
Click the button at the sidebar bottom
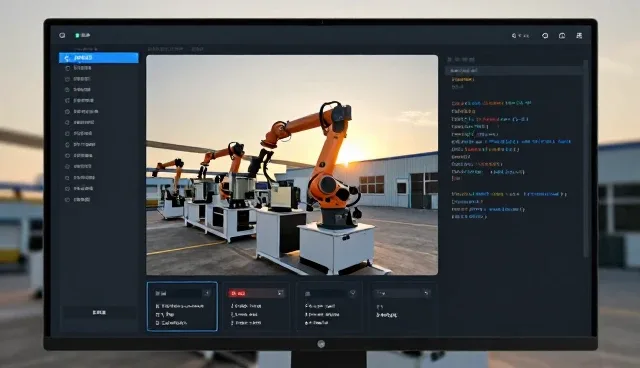pos(99,313)
